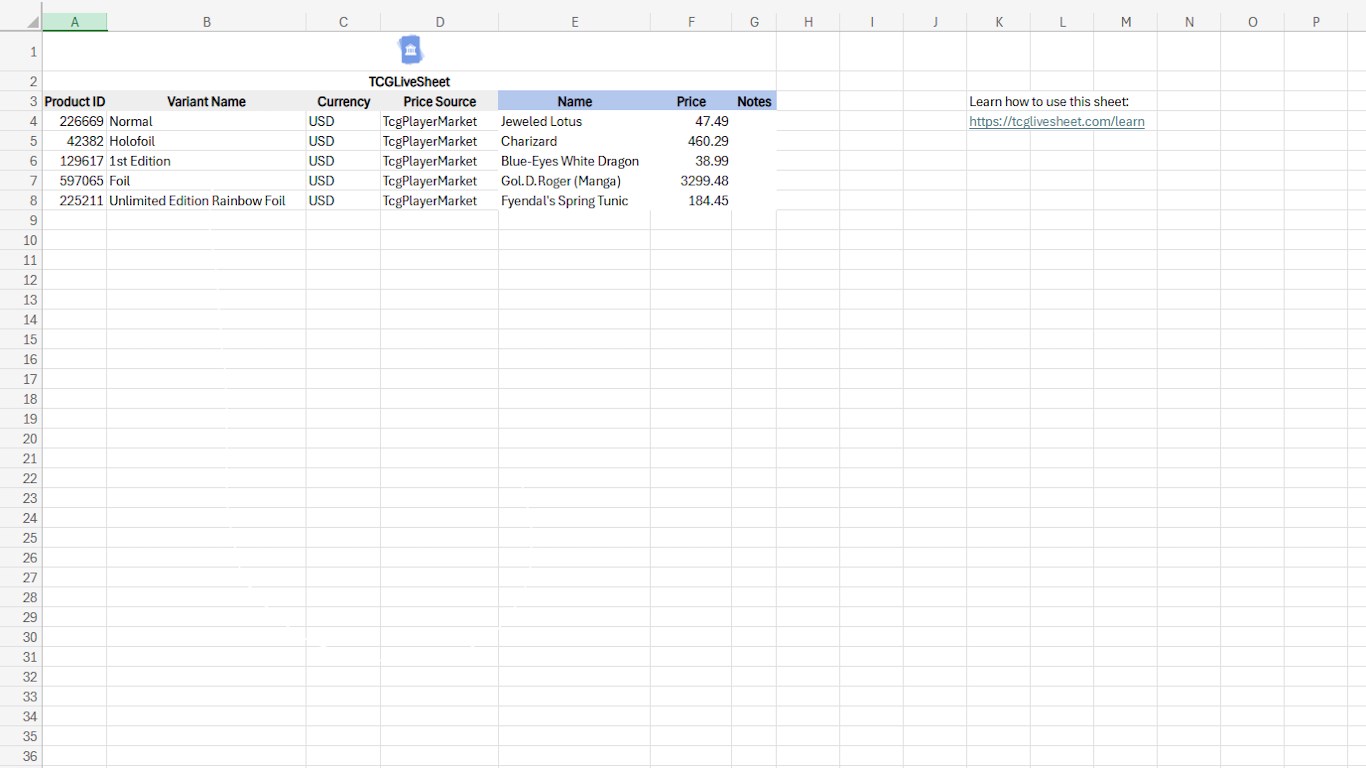Click the Unlimited Edition Rainbow Foil cell

point(206,201)
